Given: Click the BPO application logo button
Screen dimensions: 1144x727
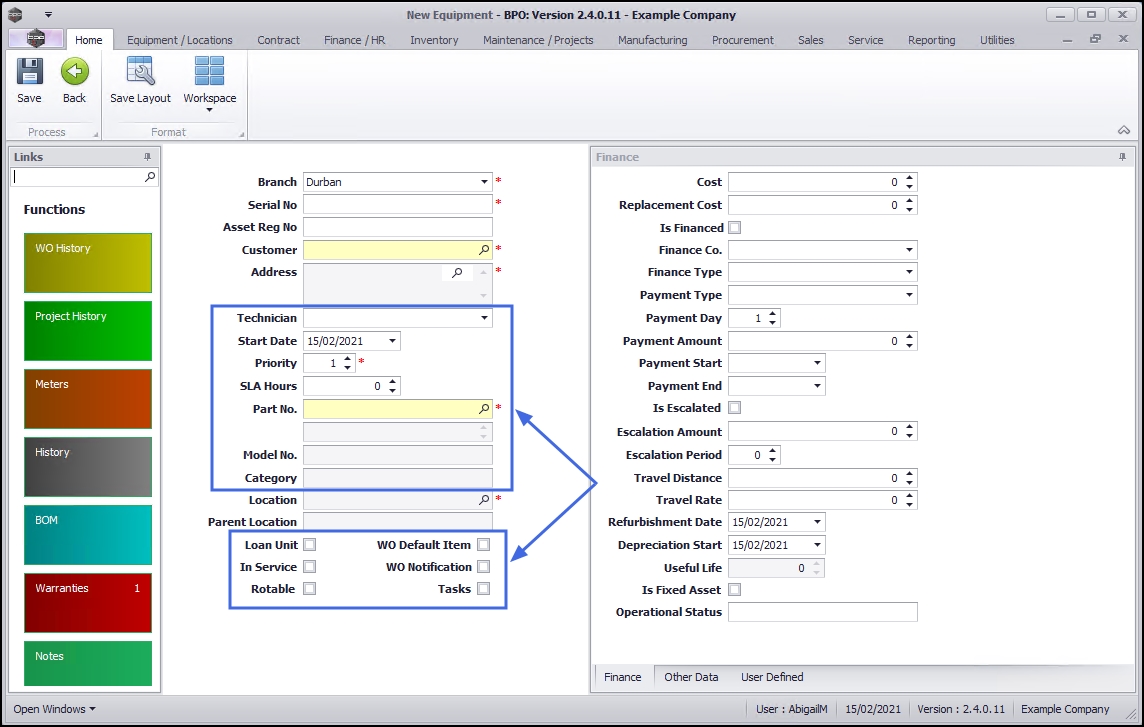Looking at the screenshot, I should pos(35,39).
